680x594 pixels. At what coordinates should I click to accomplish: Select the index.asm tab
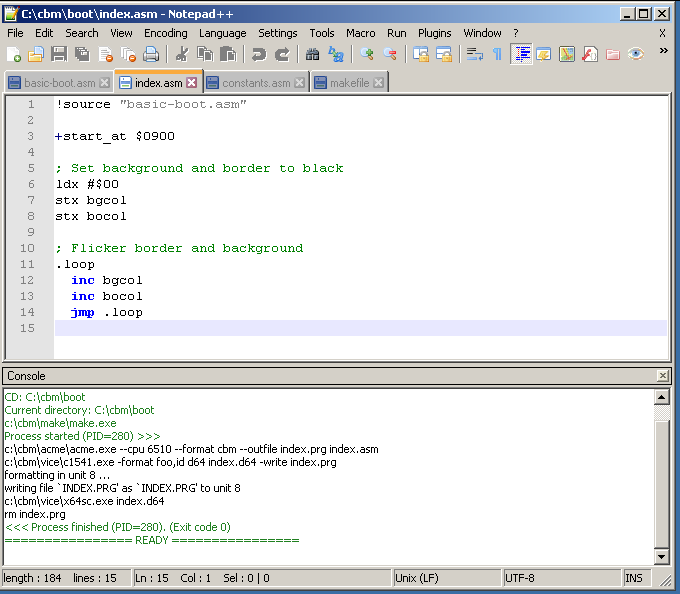coord(158,82)
